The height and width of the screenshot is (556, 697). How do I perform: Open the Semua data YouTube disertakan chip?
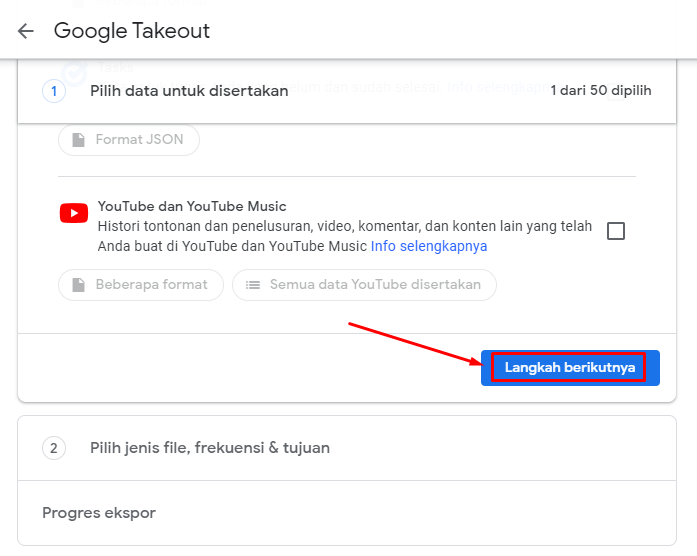point(364,285)
